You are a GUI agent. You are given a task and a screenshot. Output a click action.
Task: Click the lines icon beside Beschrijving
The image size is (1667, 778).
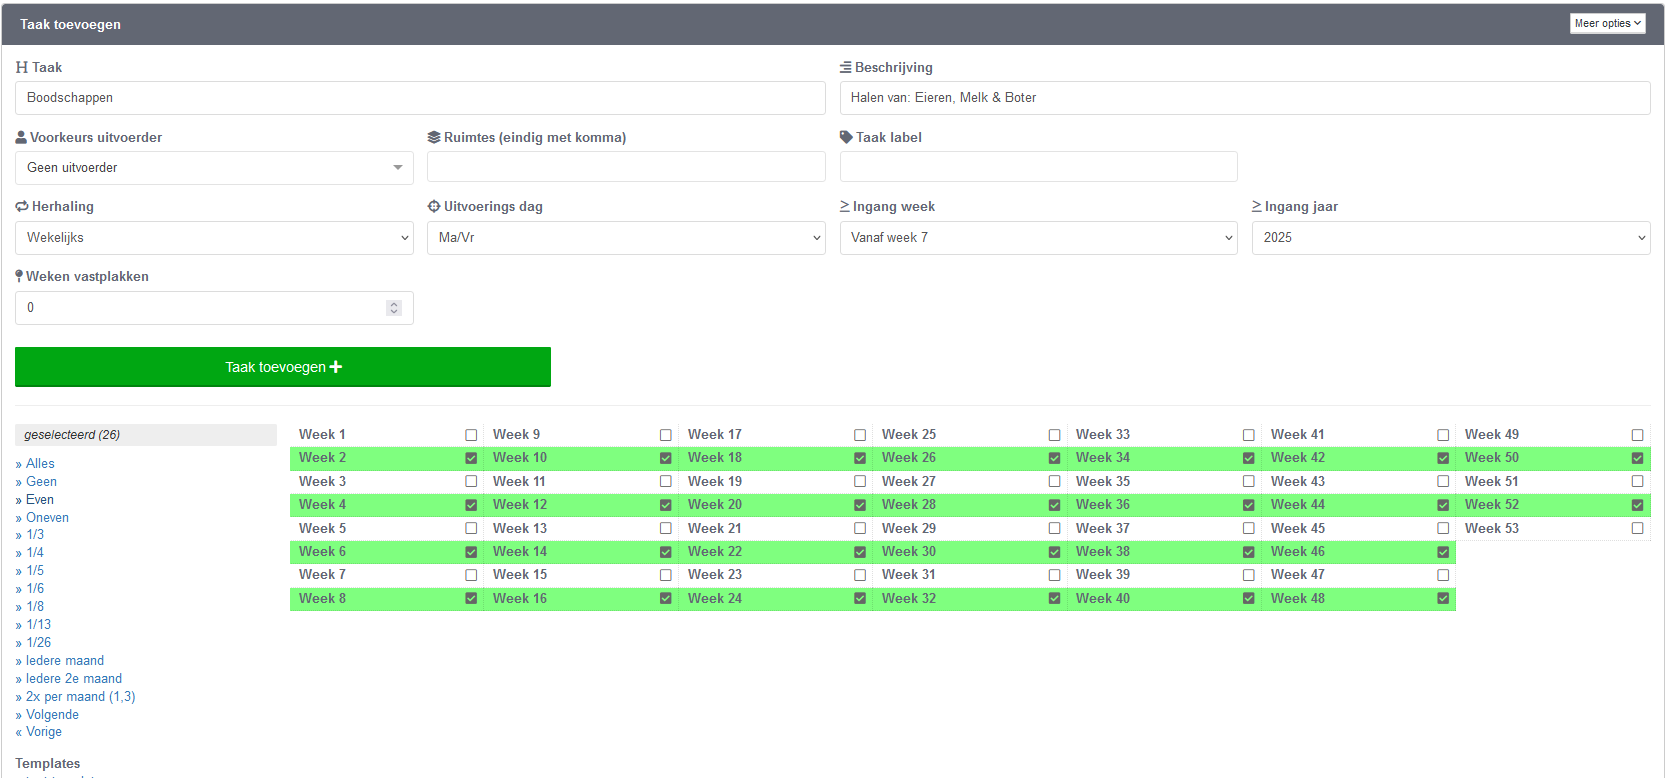click(x=845, y=67)
